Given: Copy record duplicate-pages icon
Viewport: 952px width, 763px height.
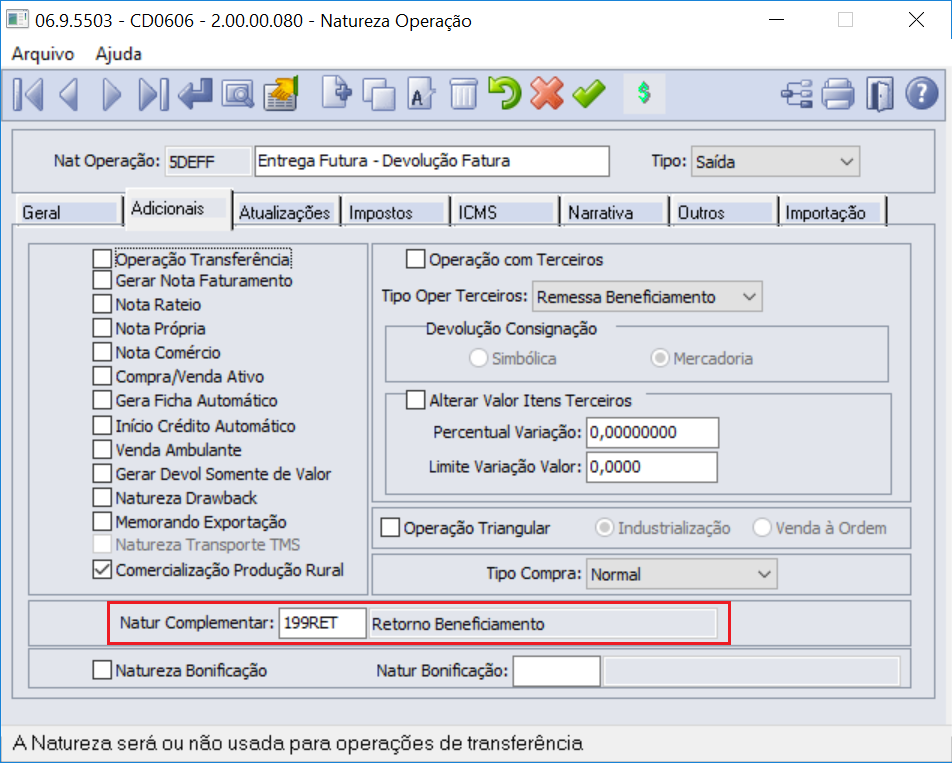Looking at the screenshot, I should click(378, 95).
